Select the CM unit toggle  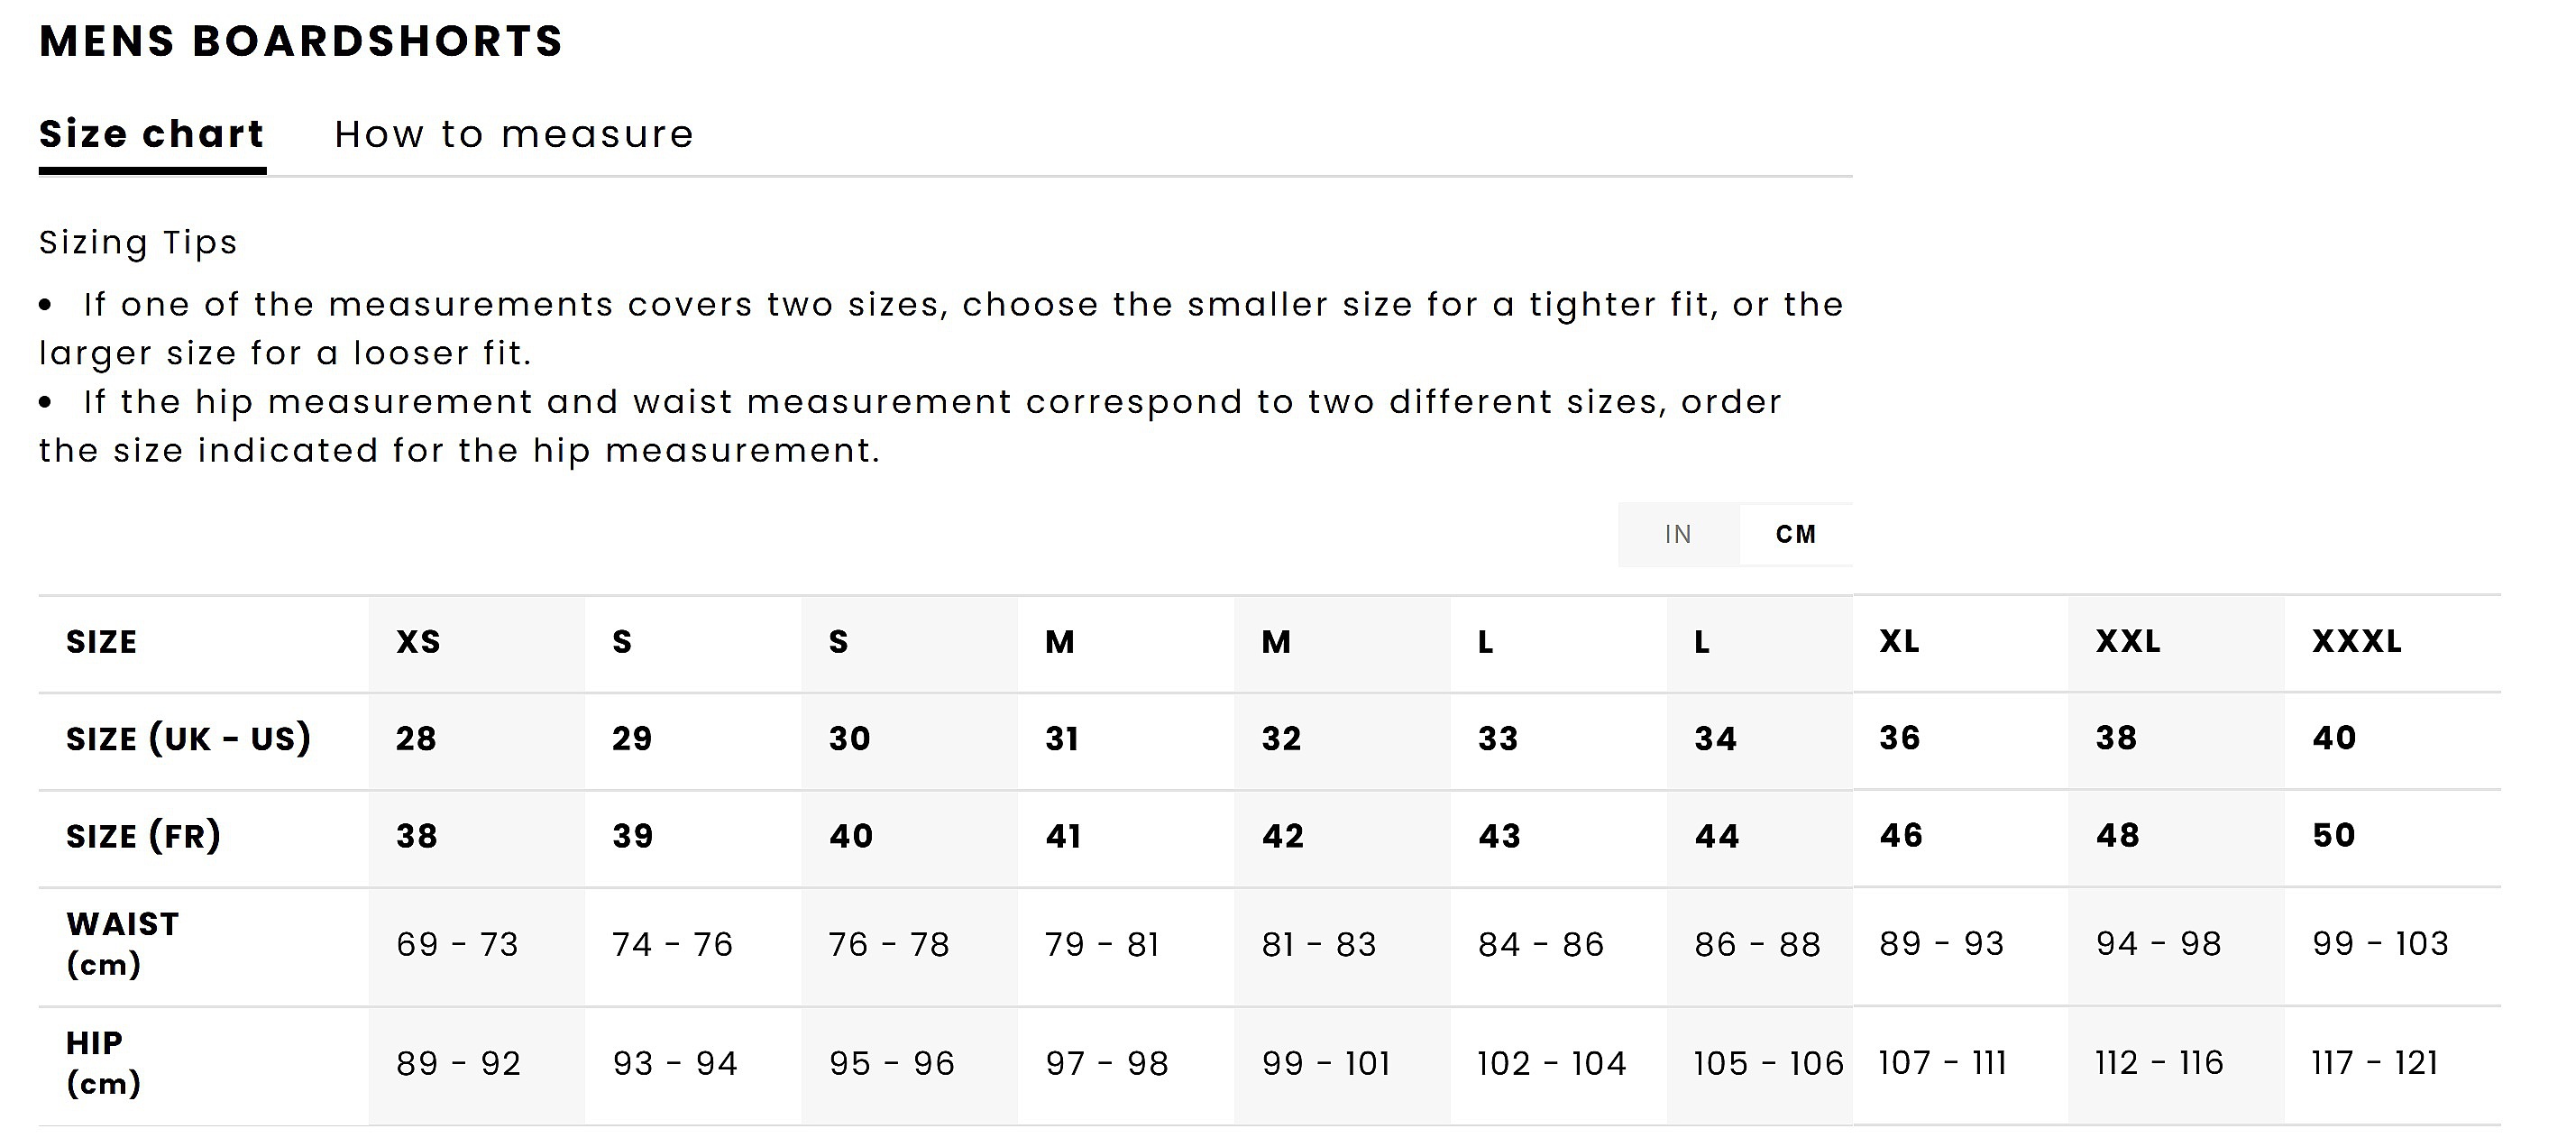[x=1795, y=534]
